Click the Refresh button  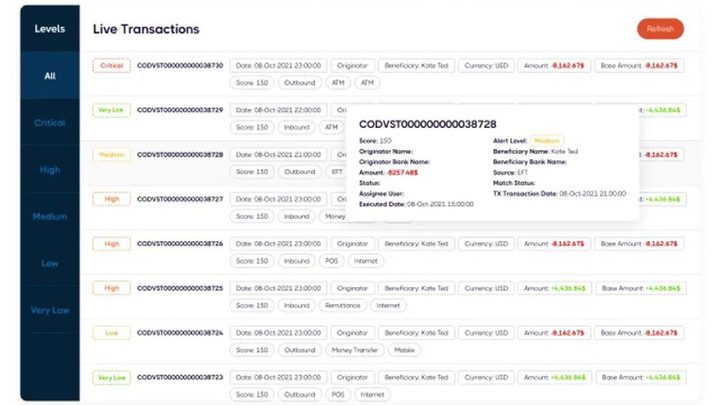click(660, 28)
